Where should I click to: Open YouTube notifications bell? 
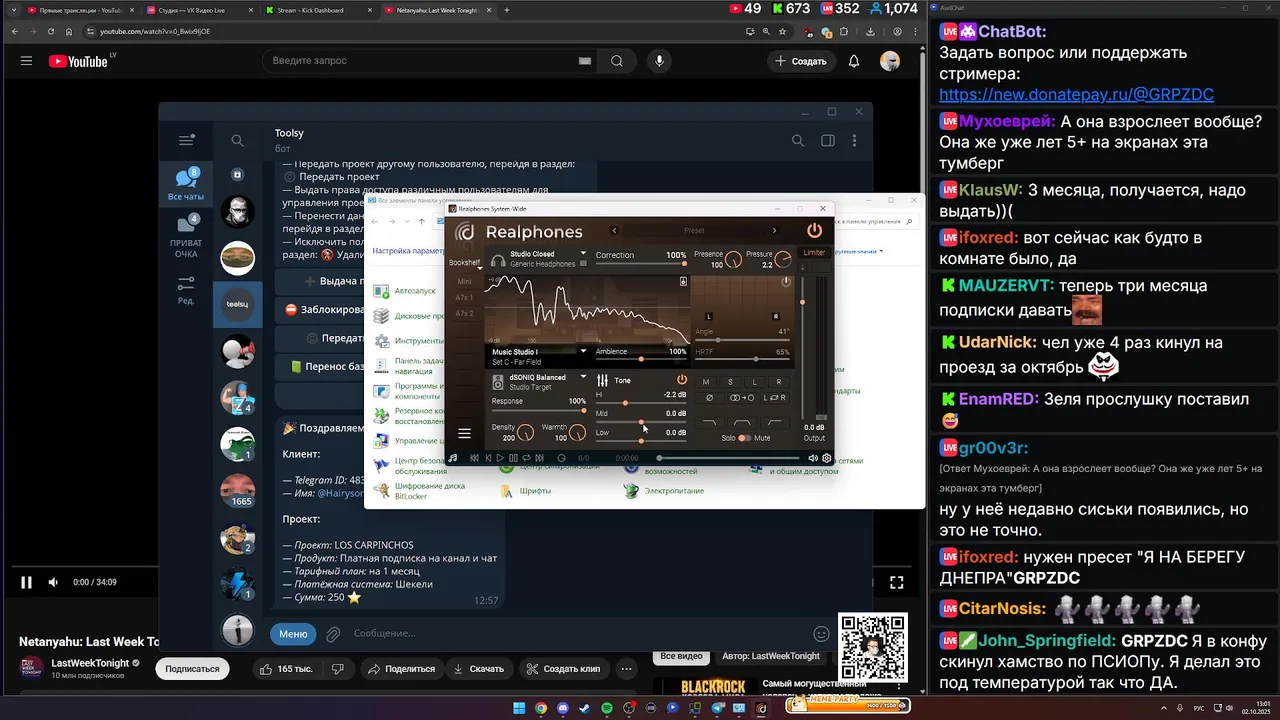click(854, 61)
